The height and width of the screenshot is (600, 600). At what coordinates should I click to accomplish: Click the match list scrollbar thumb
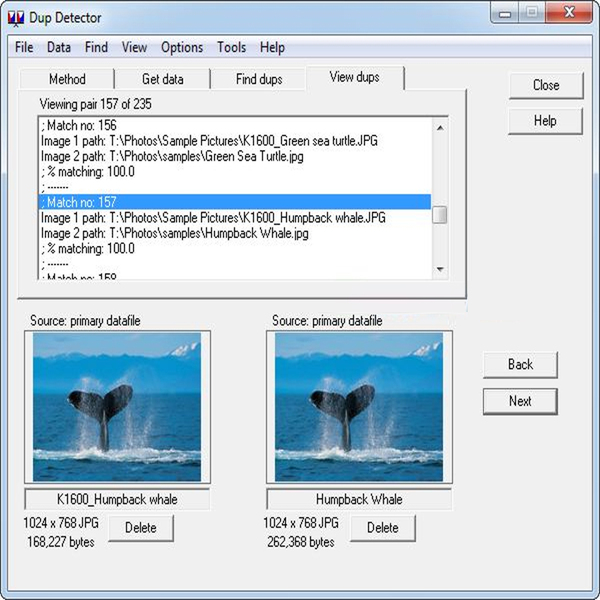(x=440, y=215)
